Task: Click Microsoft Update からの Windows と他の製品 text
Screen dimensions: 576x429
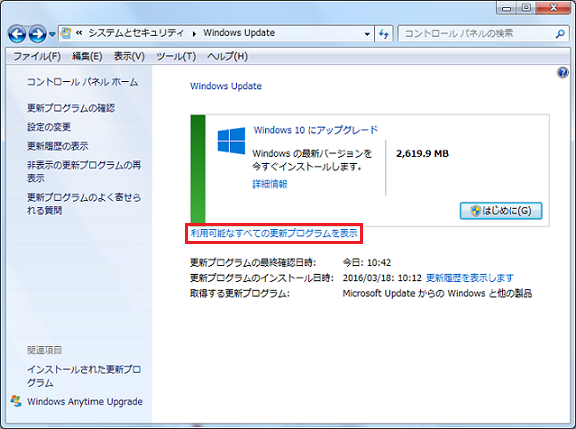Action: click(437, 293)
